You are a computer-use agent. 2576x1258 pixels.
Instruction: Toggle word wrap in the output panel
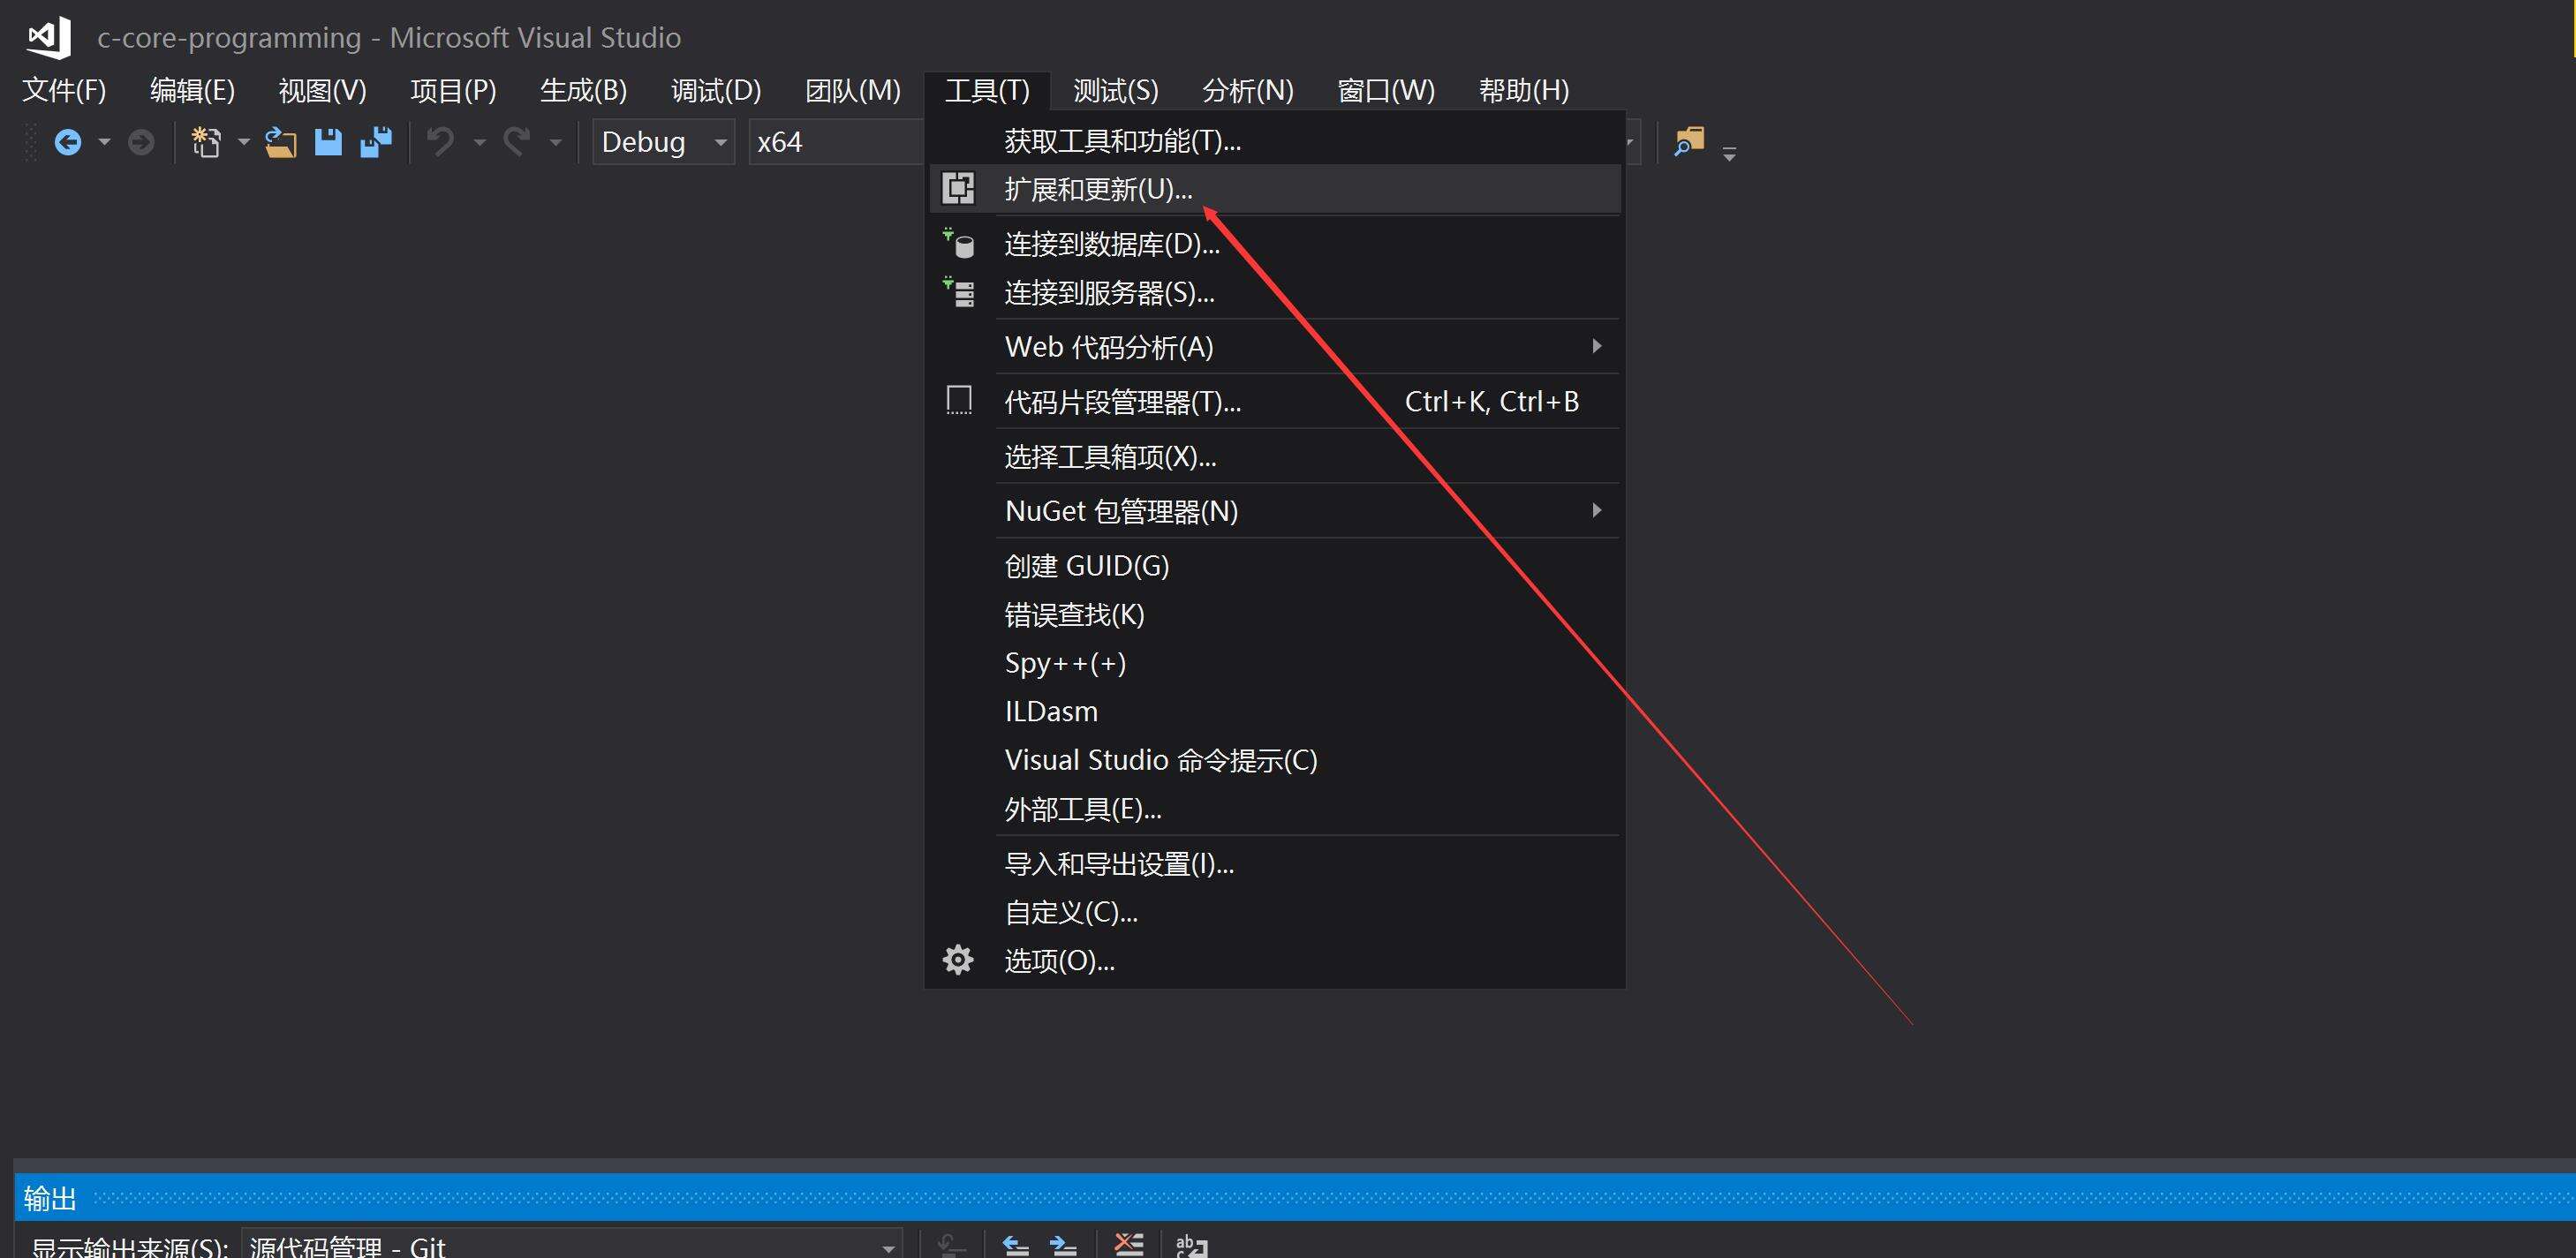pos(1191,1245)
